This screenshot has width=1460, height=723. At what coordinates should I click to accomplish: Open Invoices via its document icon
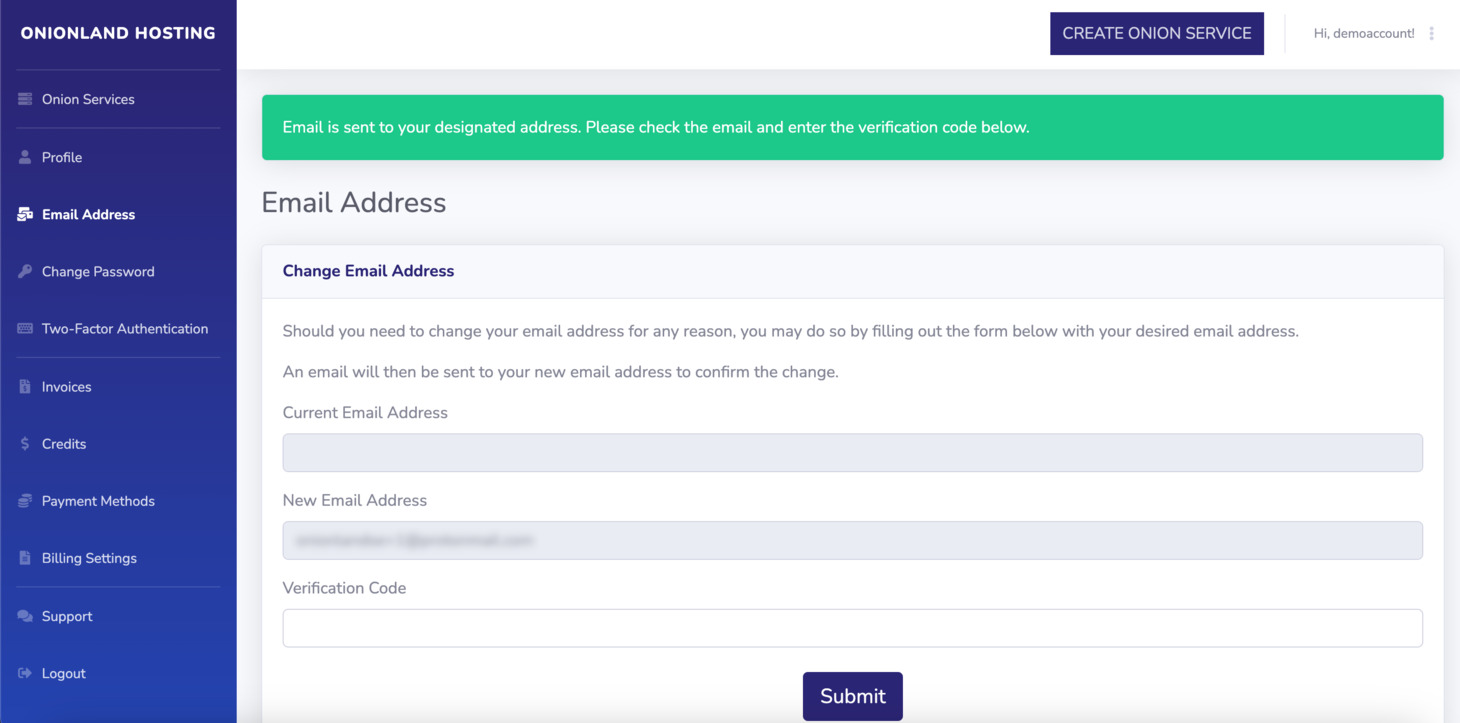click(x=23, y=386)
